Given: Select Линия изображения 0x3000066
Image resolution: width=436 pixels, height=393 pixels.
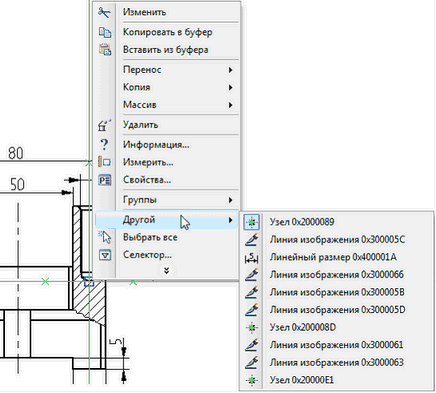Looking at the screenshot, I should tap(337, 275).
